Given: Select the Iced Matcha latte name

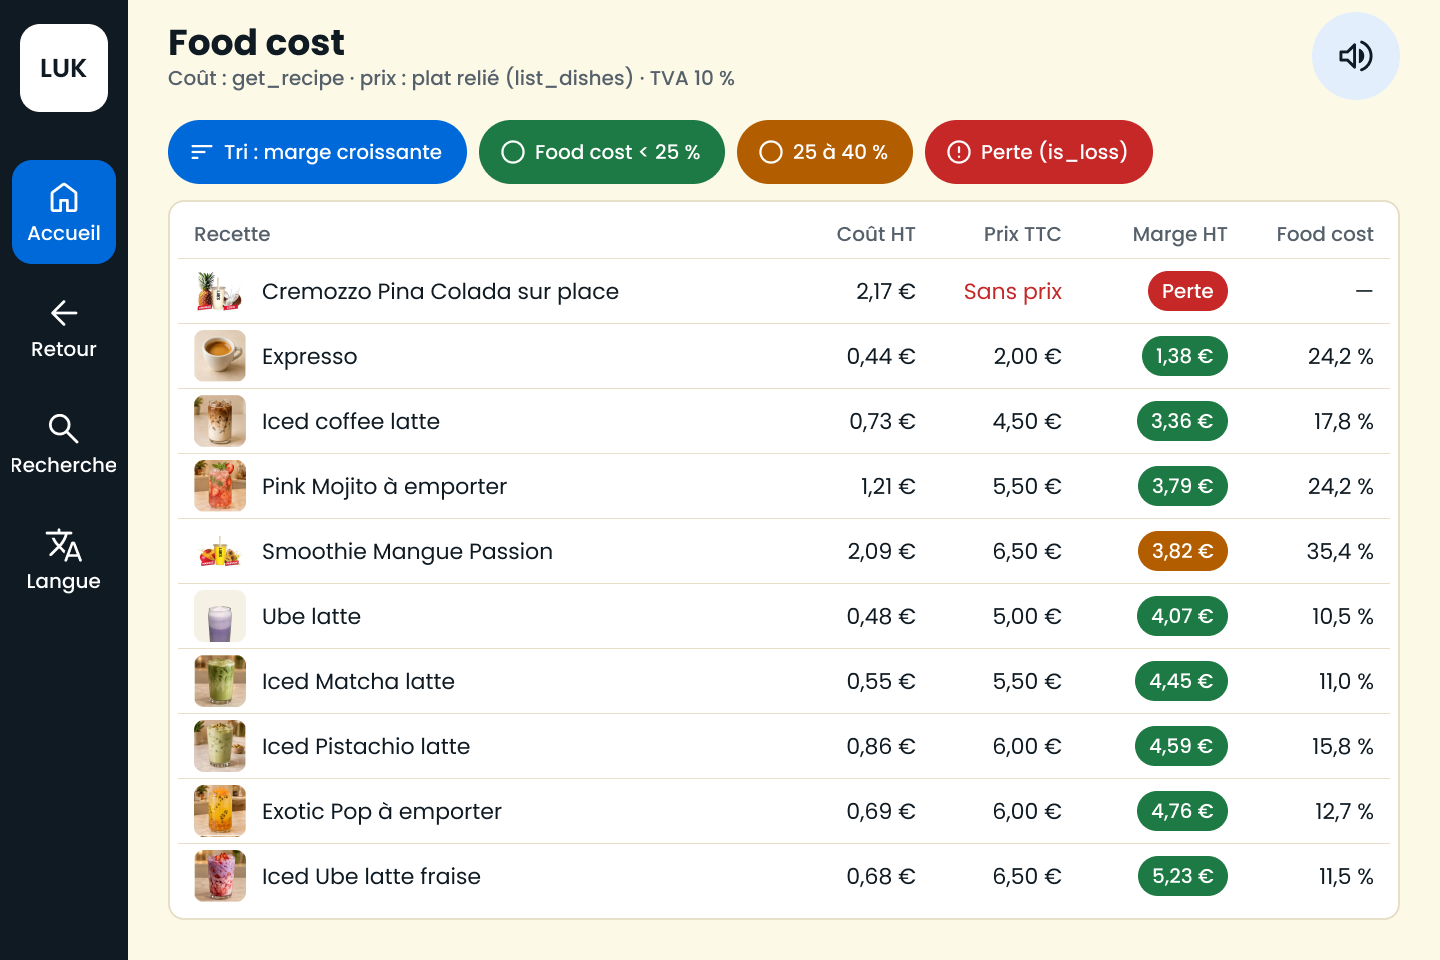Looking at the screenshot, I should [x=358, y=681].
